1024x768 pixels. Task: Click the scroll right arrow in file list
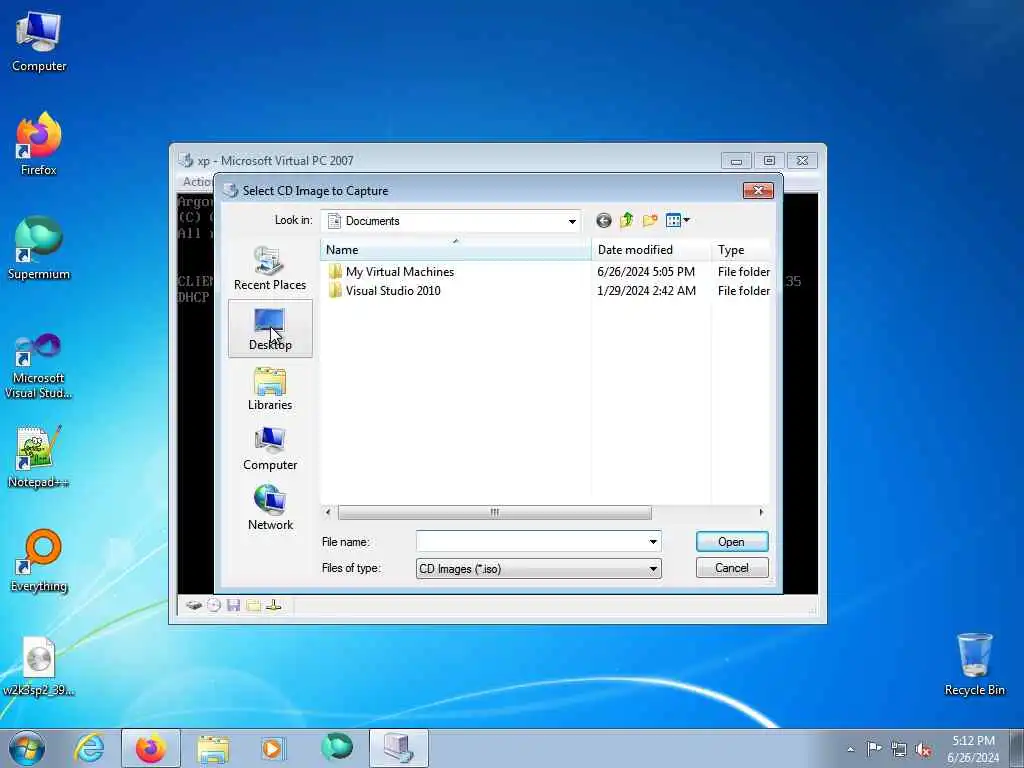(761, 513)
